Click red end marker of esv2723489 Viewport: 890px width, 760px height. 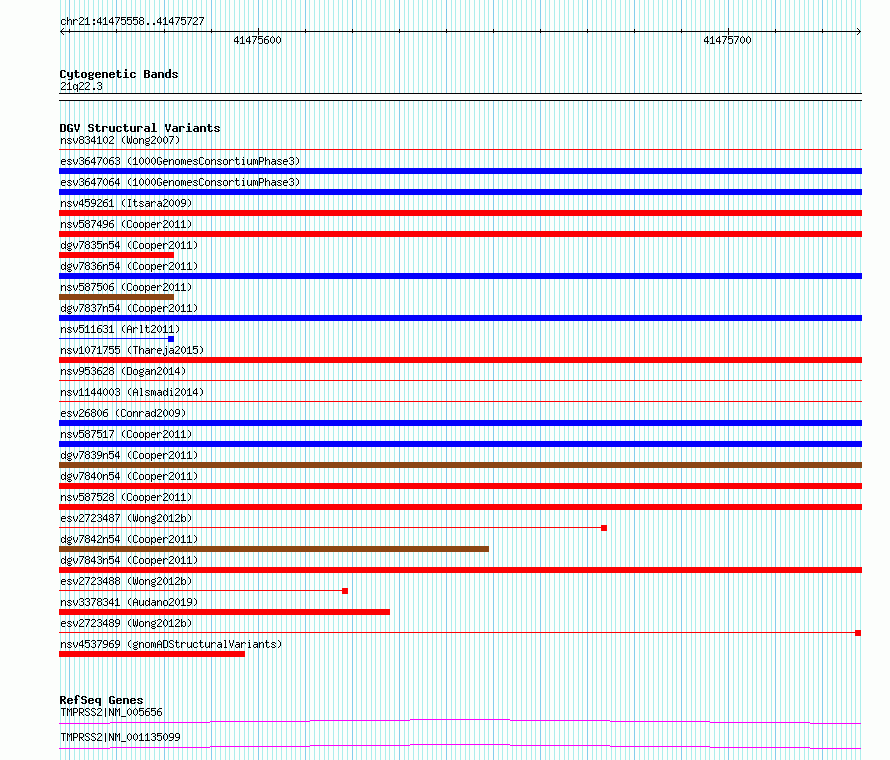(858, 633)
